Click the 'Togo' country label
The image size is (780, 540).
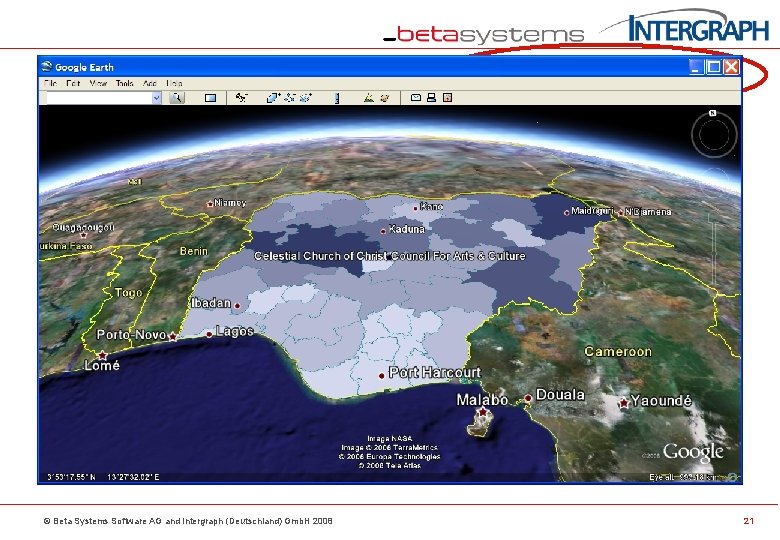click(128, 293)
